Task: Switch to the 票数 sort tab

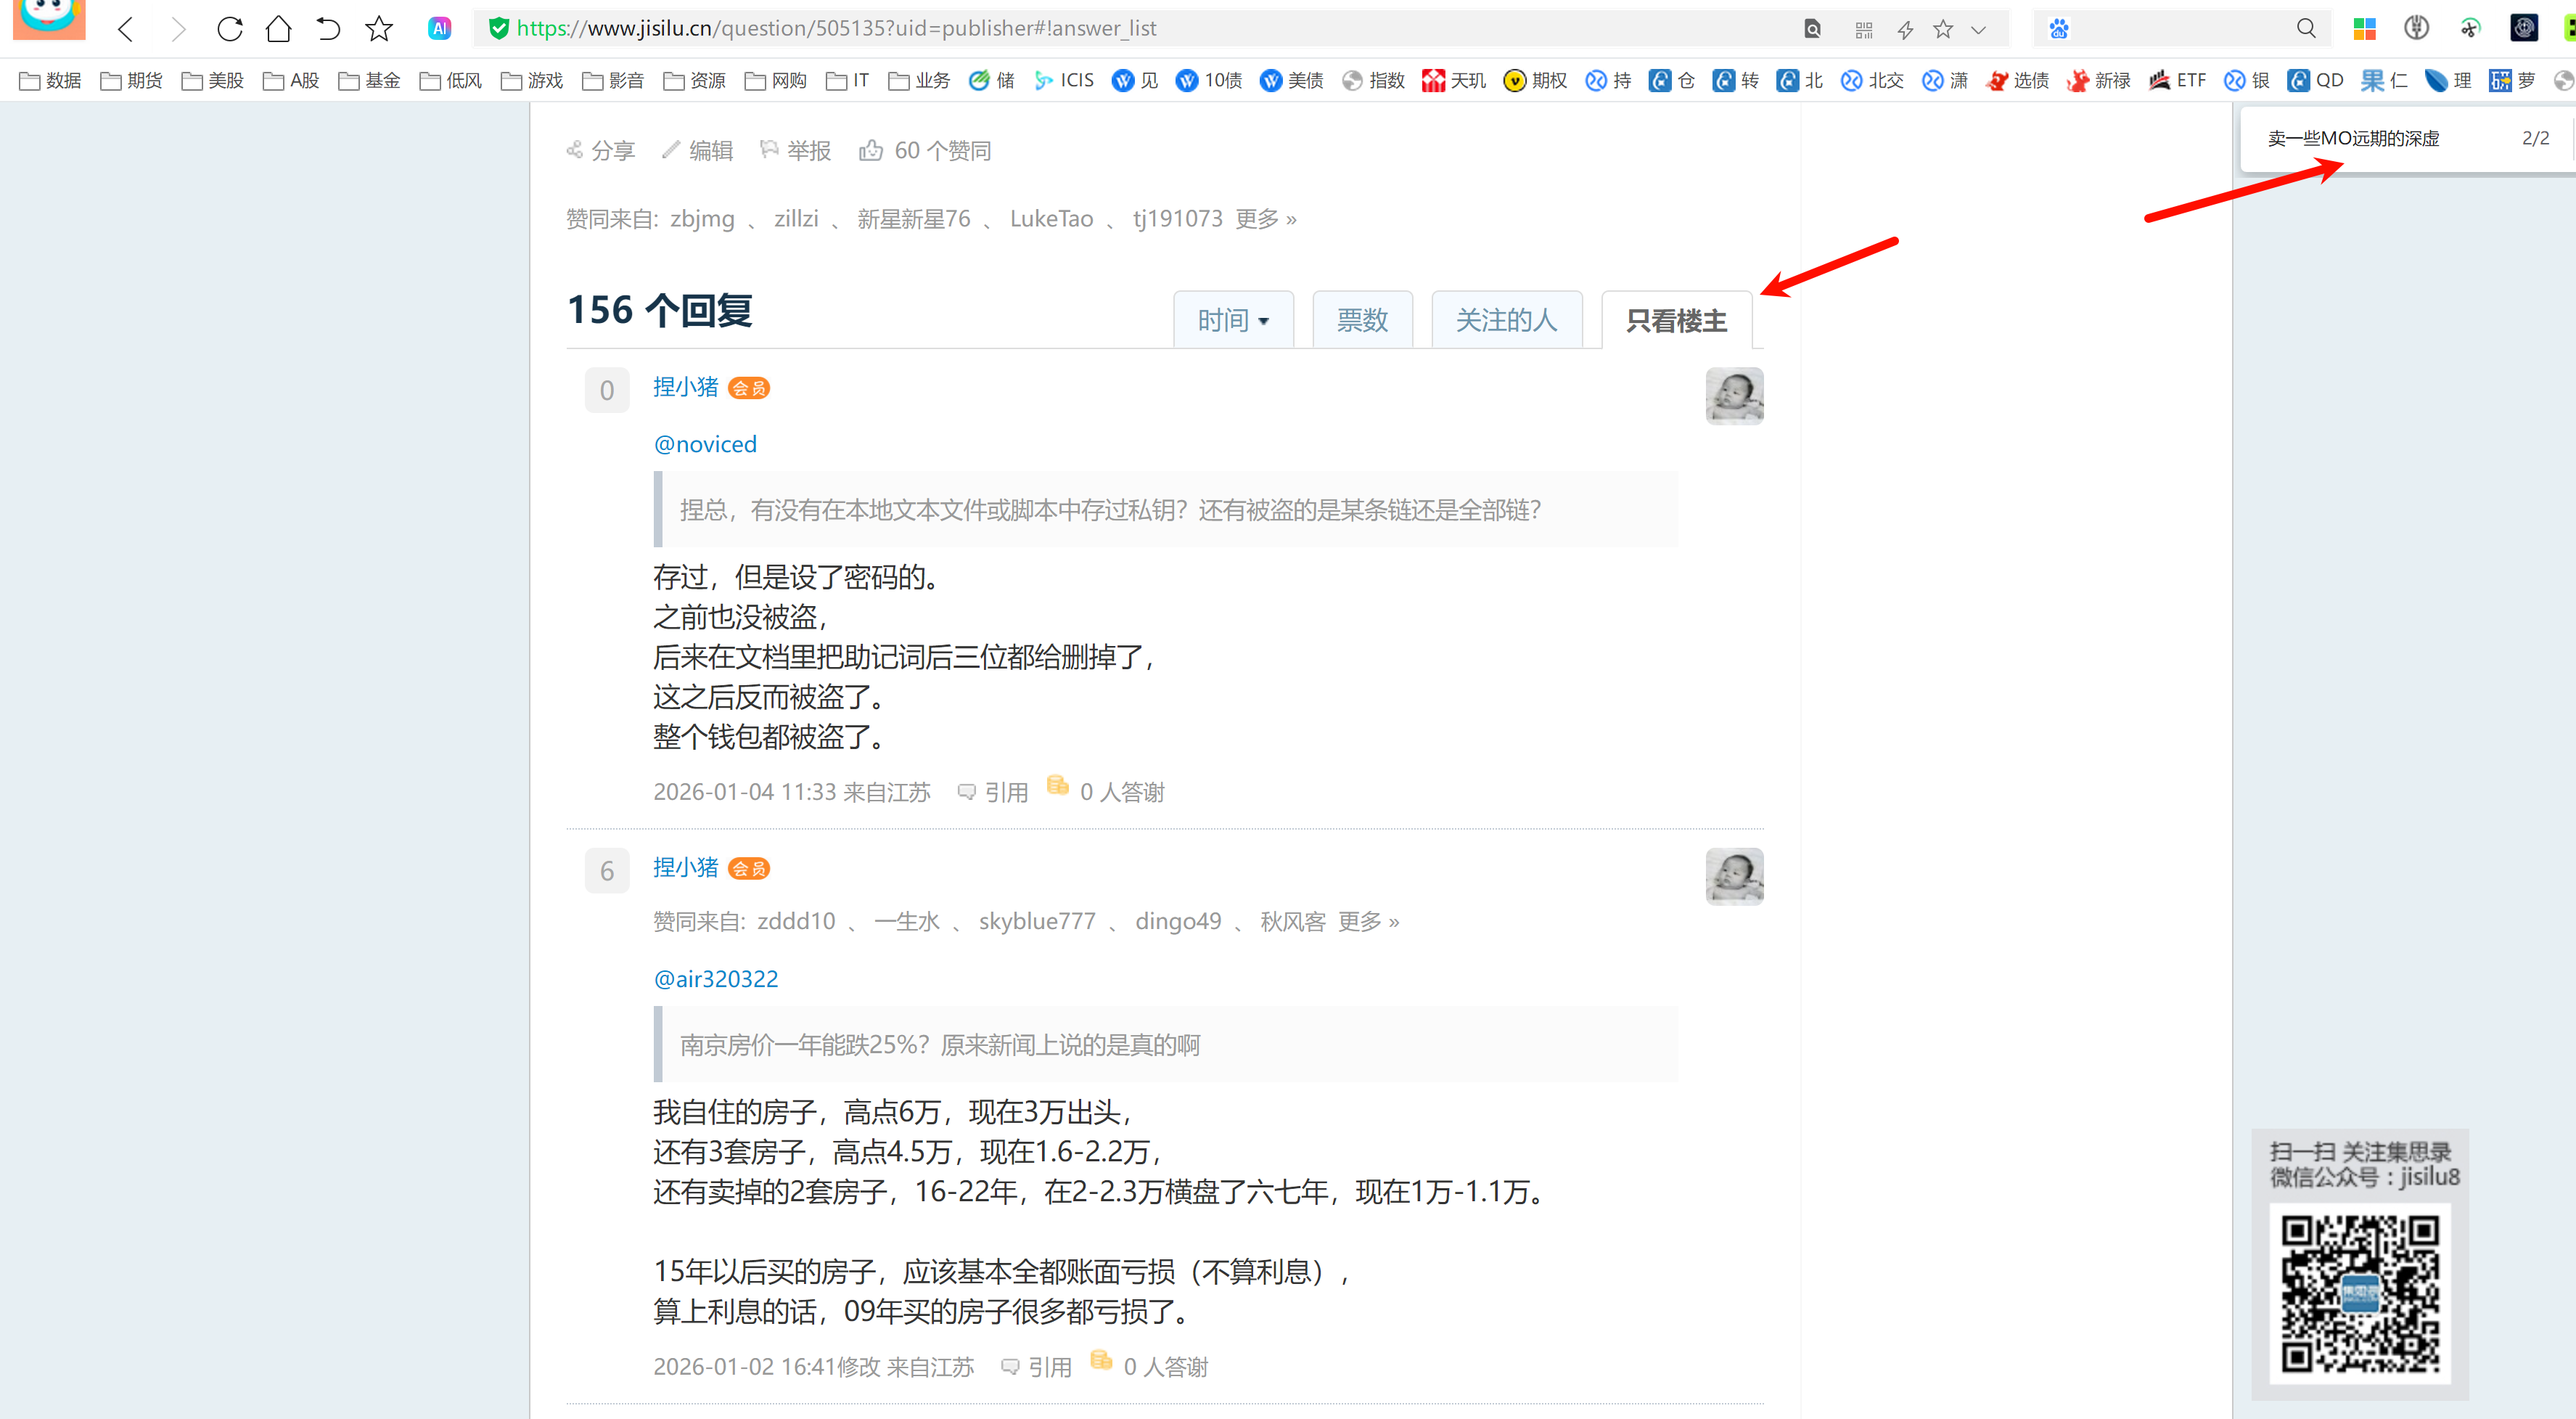Action: tap(1362, 321)
